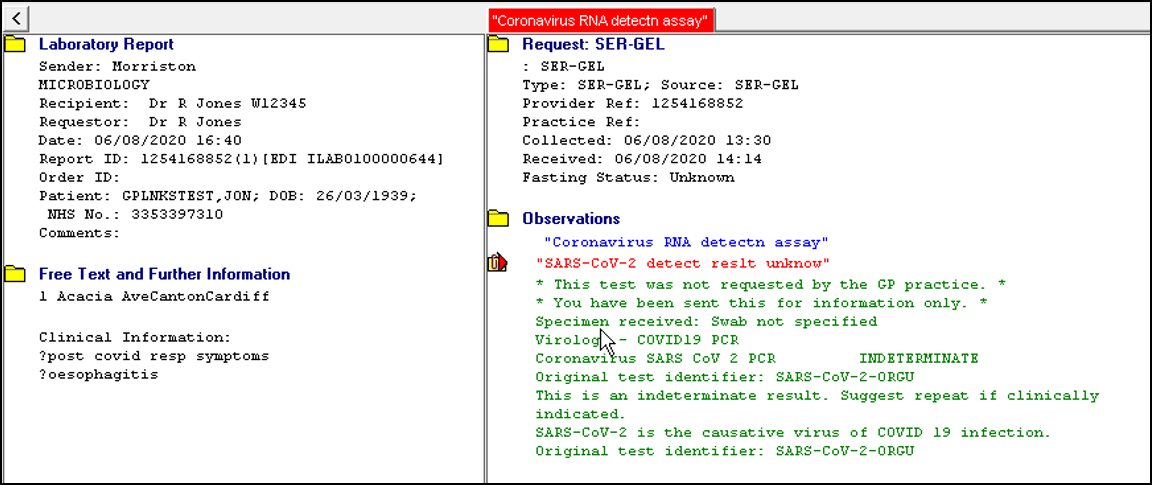Click the Practice Ref: line
The image size is (1152, 485).
[581, 121]
